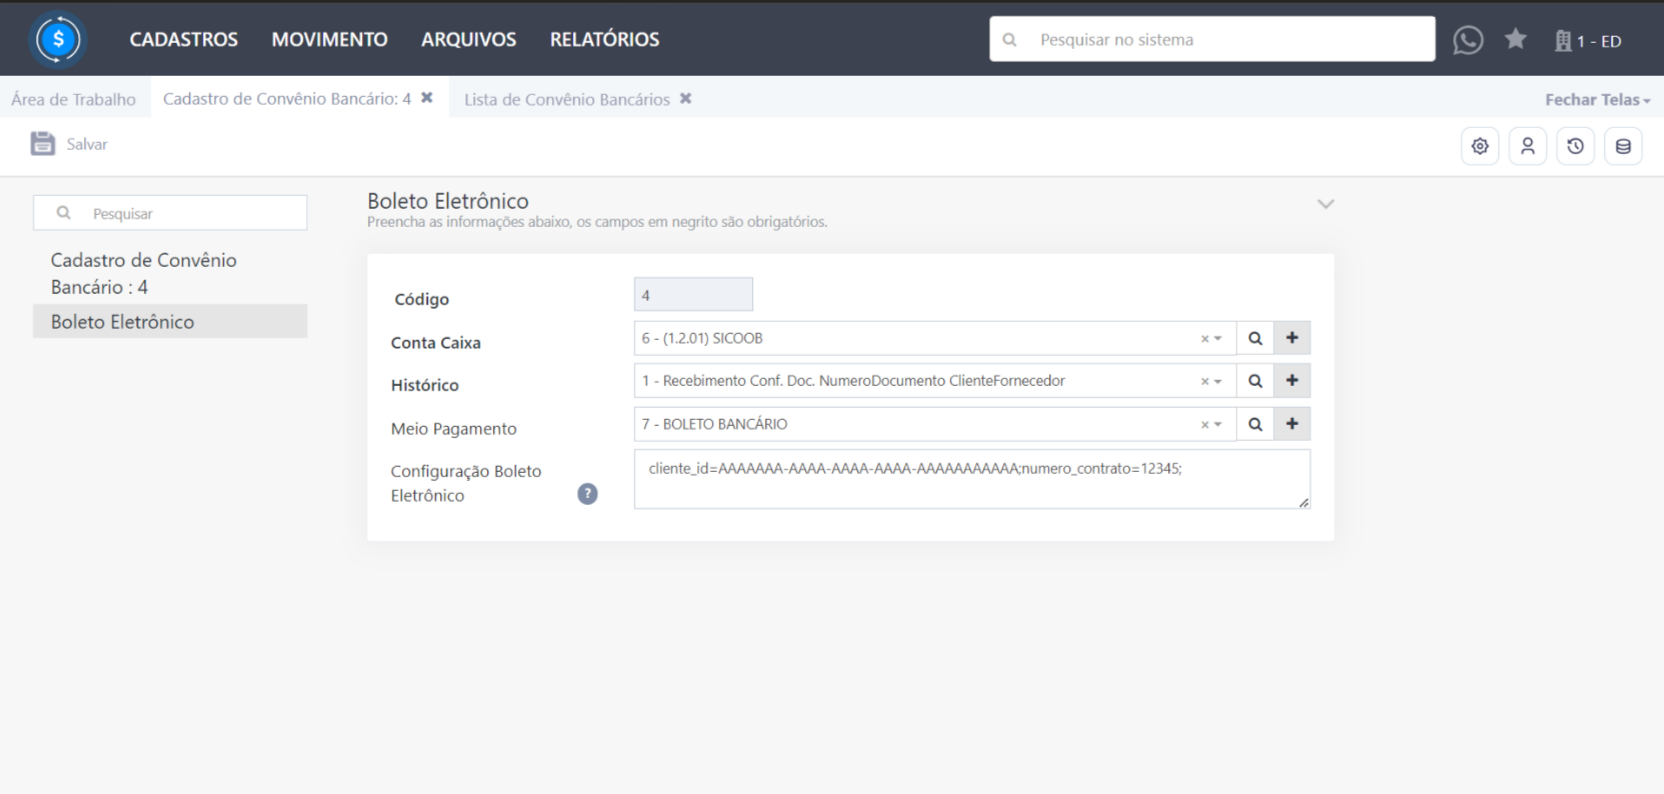
Task: Focus the Pesquisar no sistema field
Action: tap(1212, 39)
